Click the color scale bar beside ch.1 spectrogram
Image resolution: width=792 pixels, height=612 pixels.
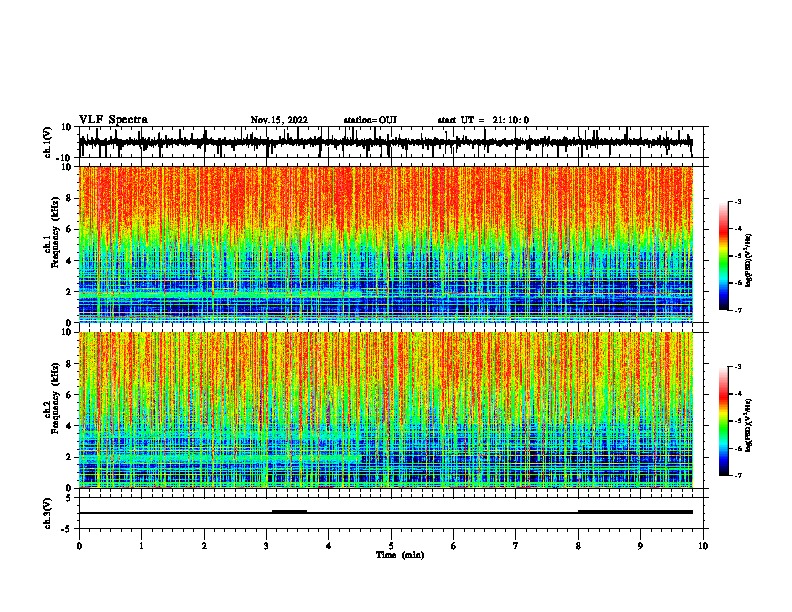pyautogui.click(x=723, y=256)
